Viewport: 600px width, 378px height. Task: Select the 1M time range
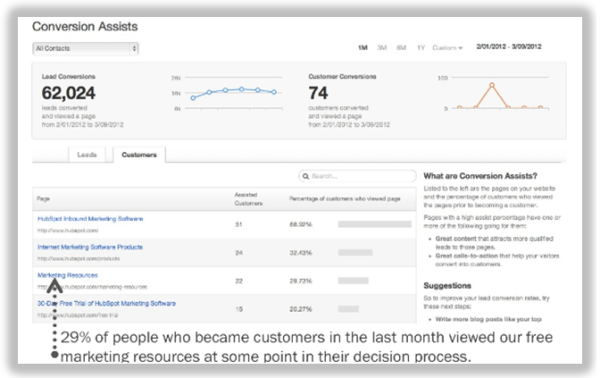pyautogui.click(x=362, y=48)
